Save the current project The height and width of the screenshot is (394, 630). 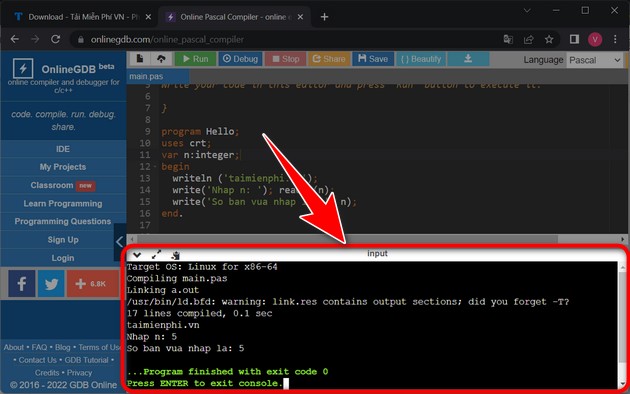tap(373, 59)
